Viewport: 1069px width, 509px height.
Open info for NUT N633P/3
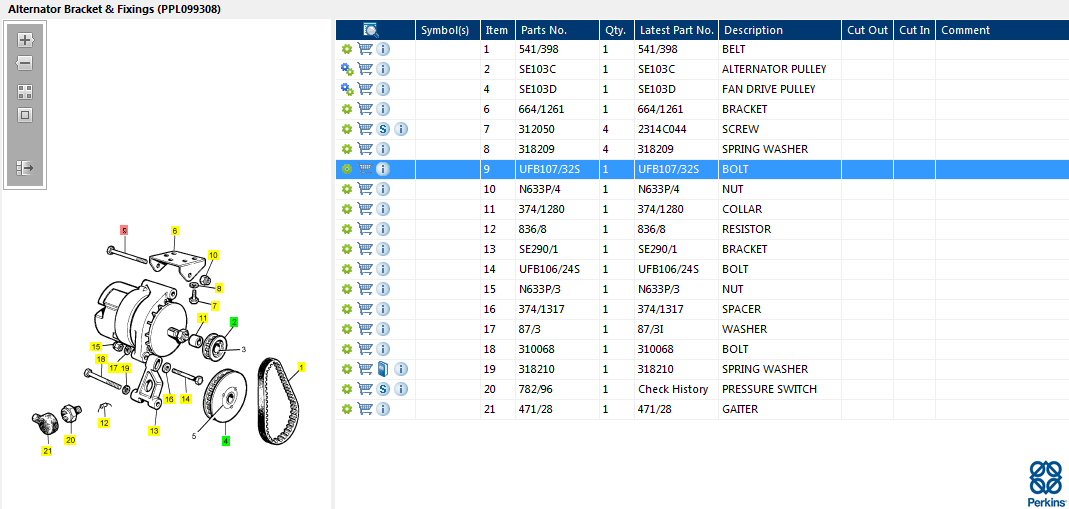(x=383, y=289)
